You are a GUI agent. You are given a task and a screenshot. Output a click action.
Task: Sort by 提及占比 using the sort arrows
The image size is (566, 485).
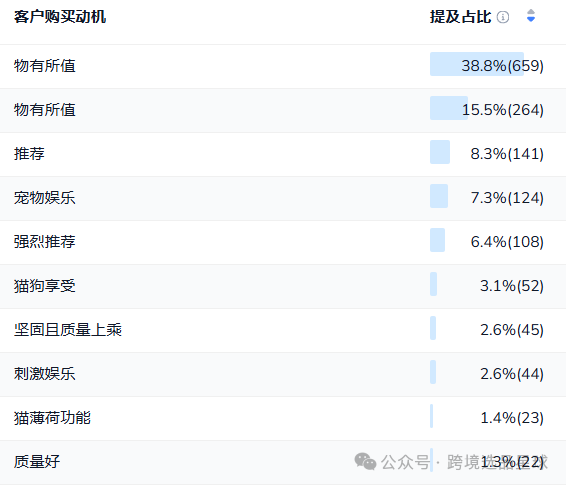[531, 16]
